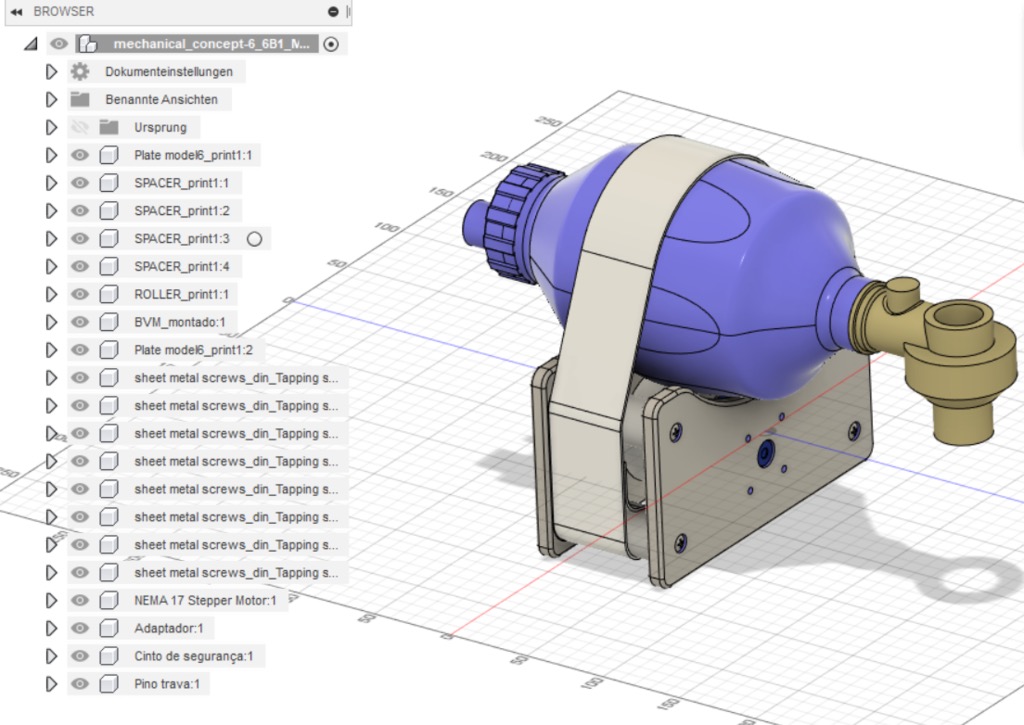Select Pino trava:1 in browser

pos(167,684)
